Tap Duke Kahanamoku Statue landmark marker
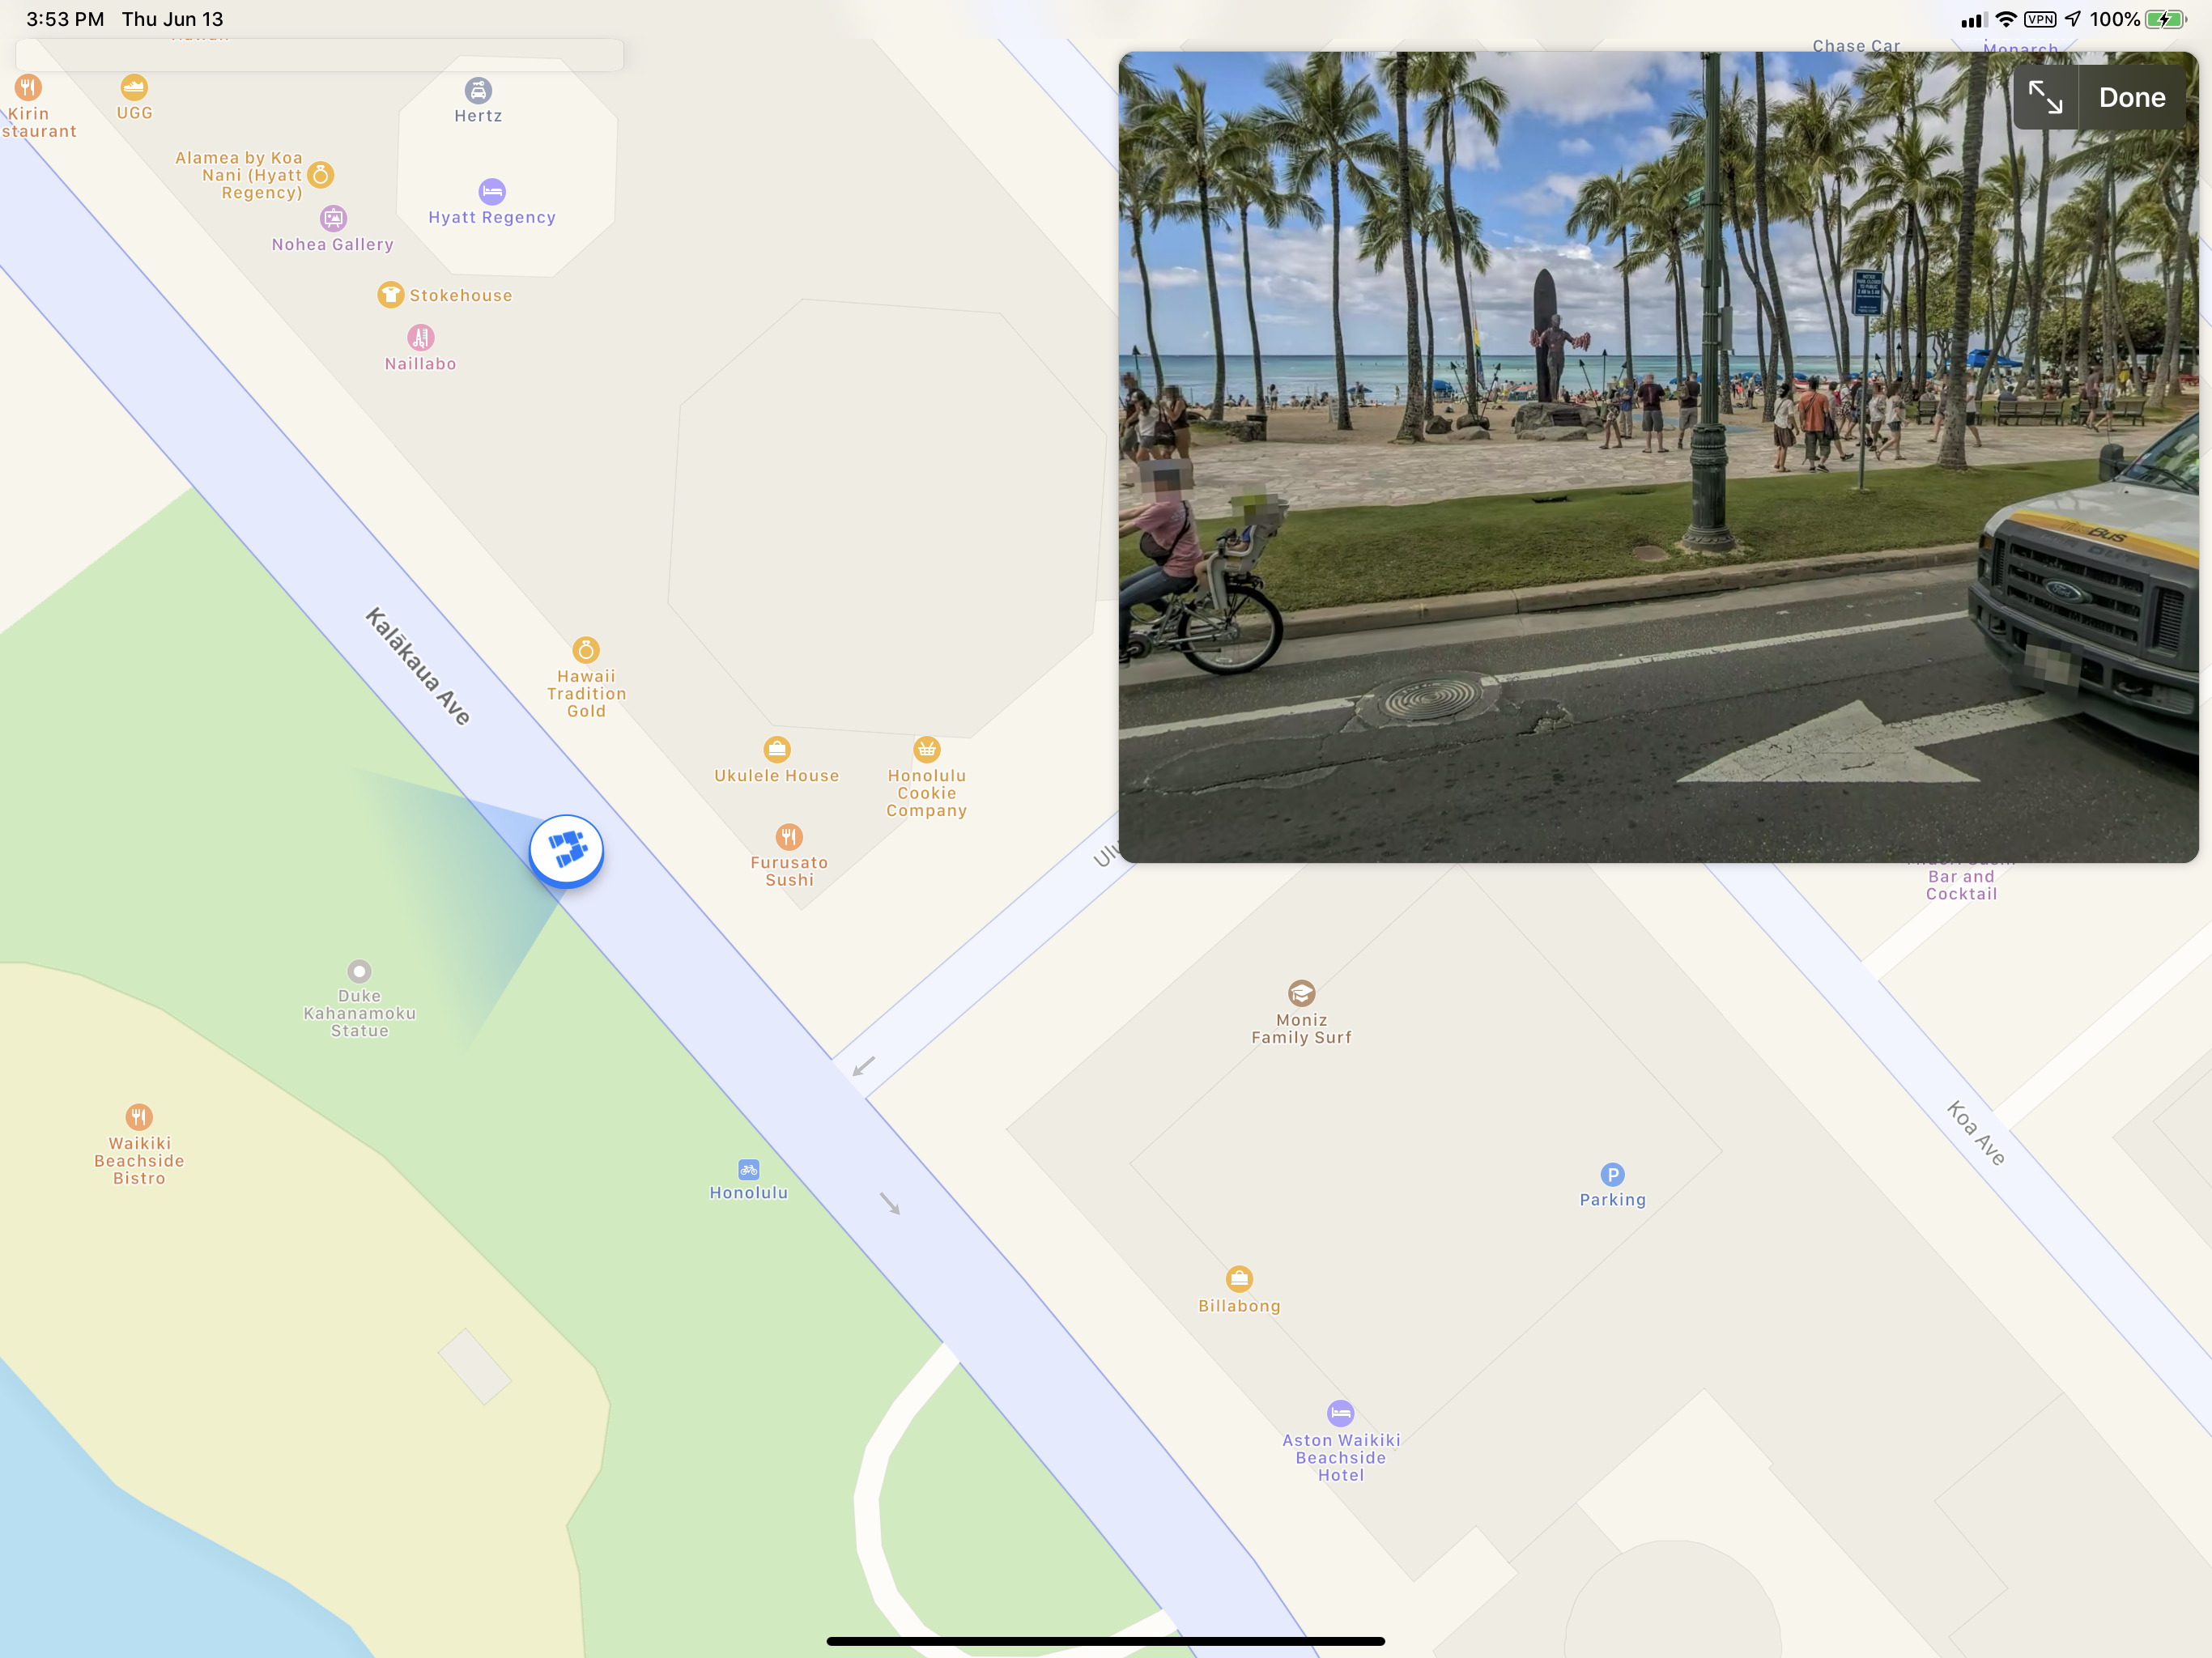 click(x=359, y=971)
